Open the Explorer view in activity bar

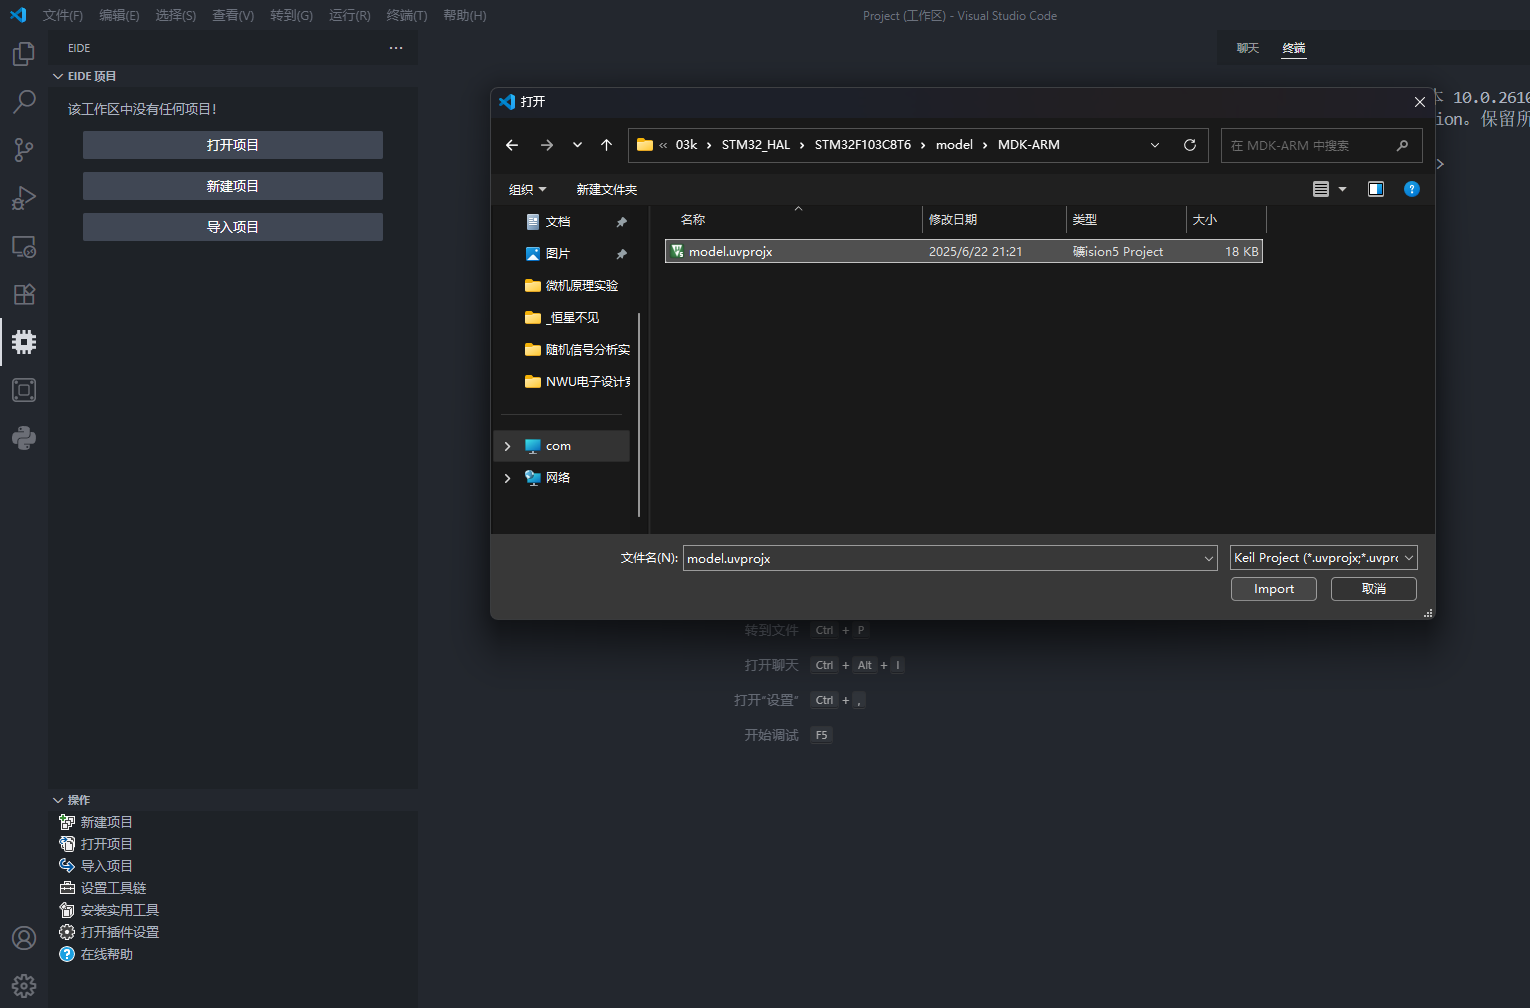coord(24,54)
